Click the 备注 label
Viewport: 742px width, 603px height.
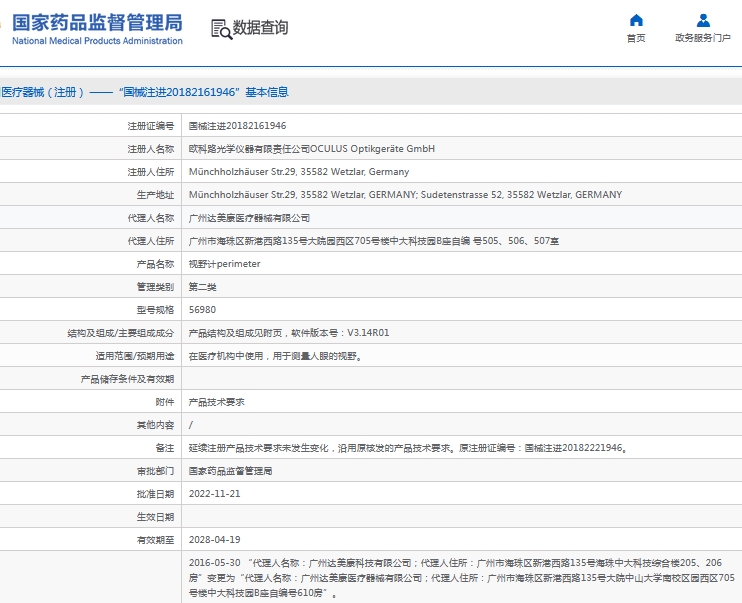tap(165, 448)
